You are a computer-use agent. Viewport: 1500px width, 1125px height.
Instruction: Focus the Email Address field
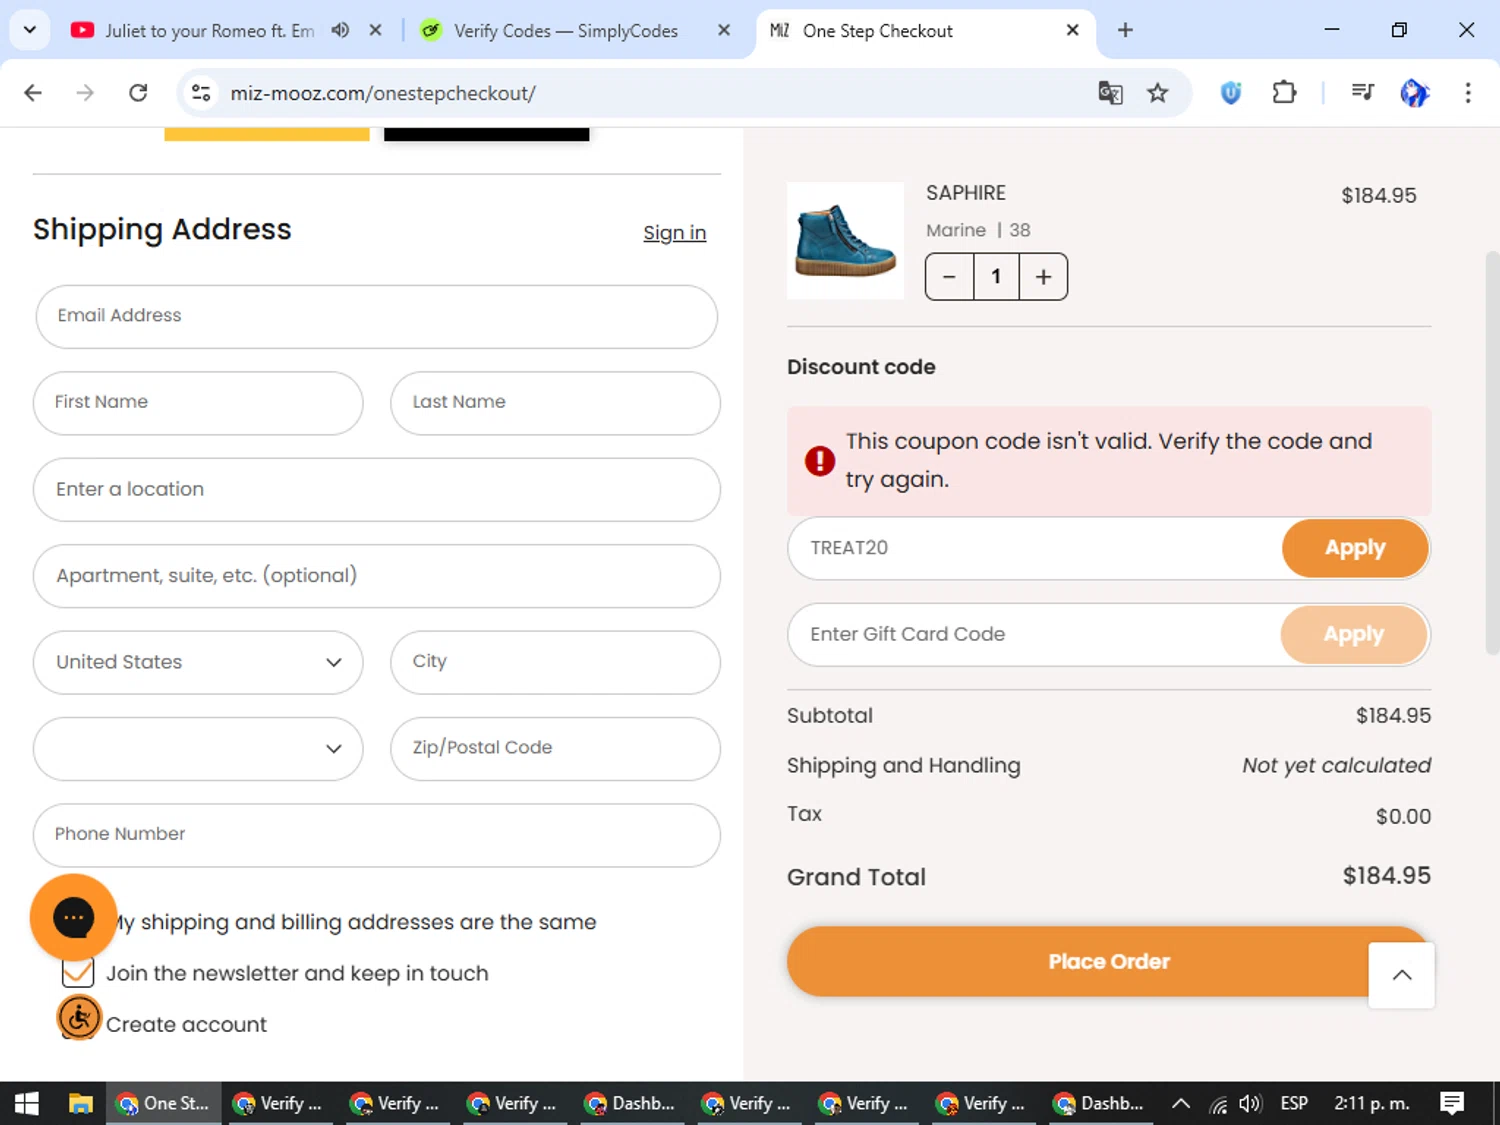click(377, 316)
